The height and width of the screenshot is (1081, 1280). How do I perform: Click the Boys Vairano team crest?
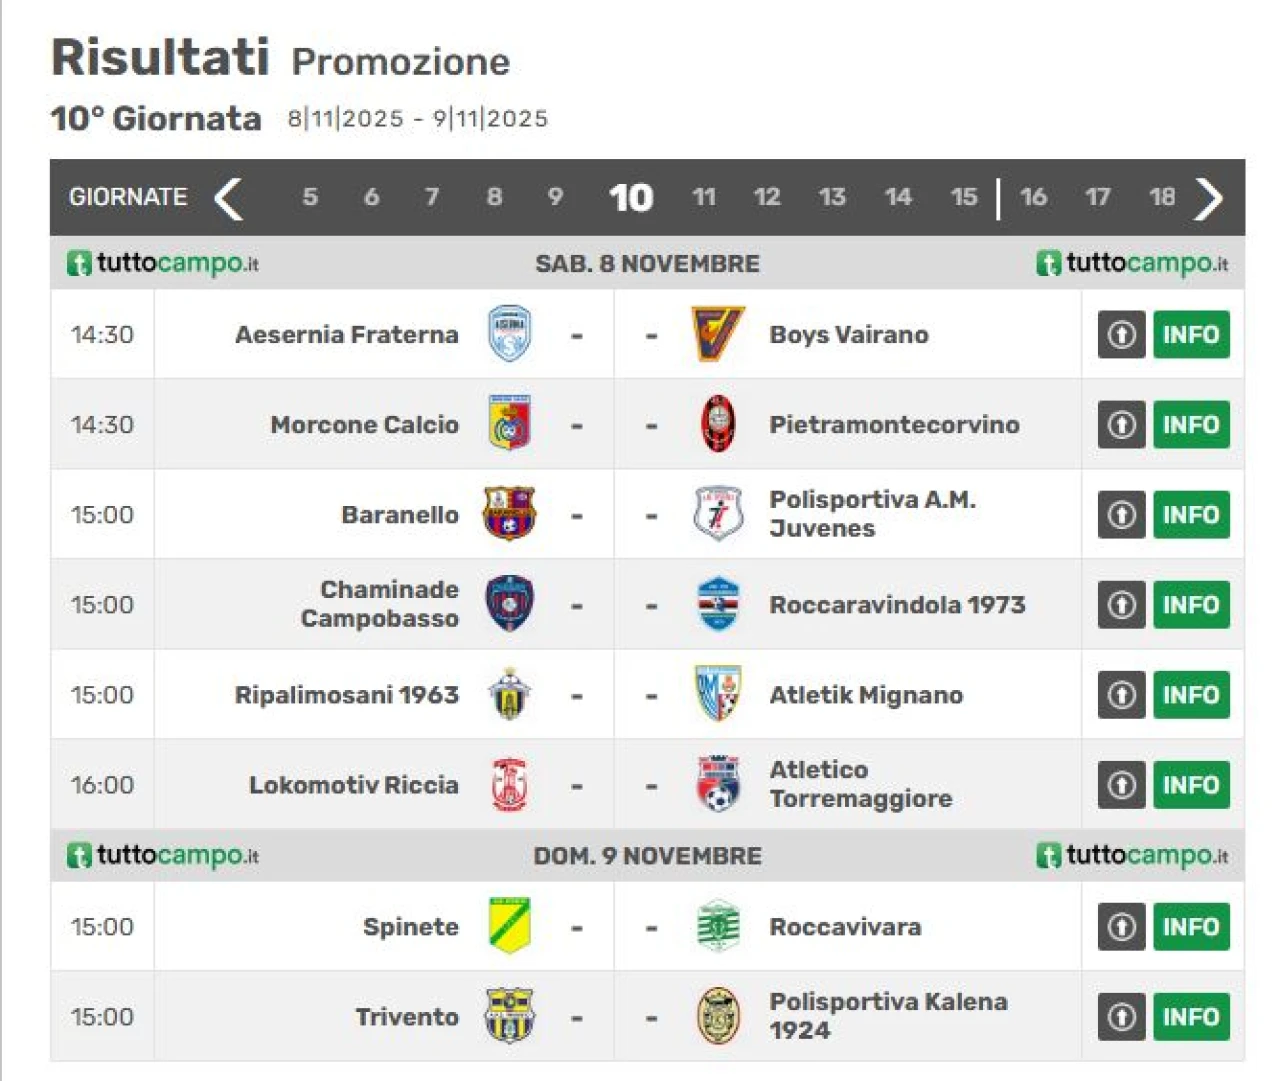[718, 334]
